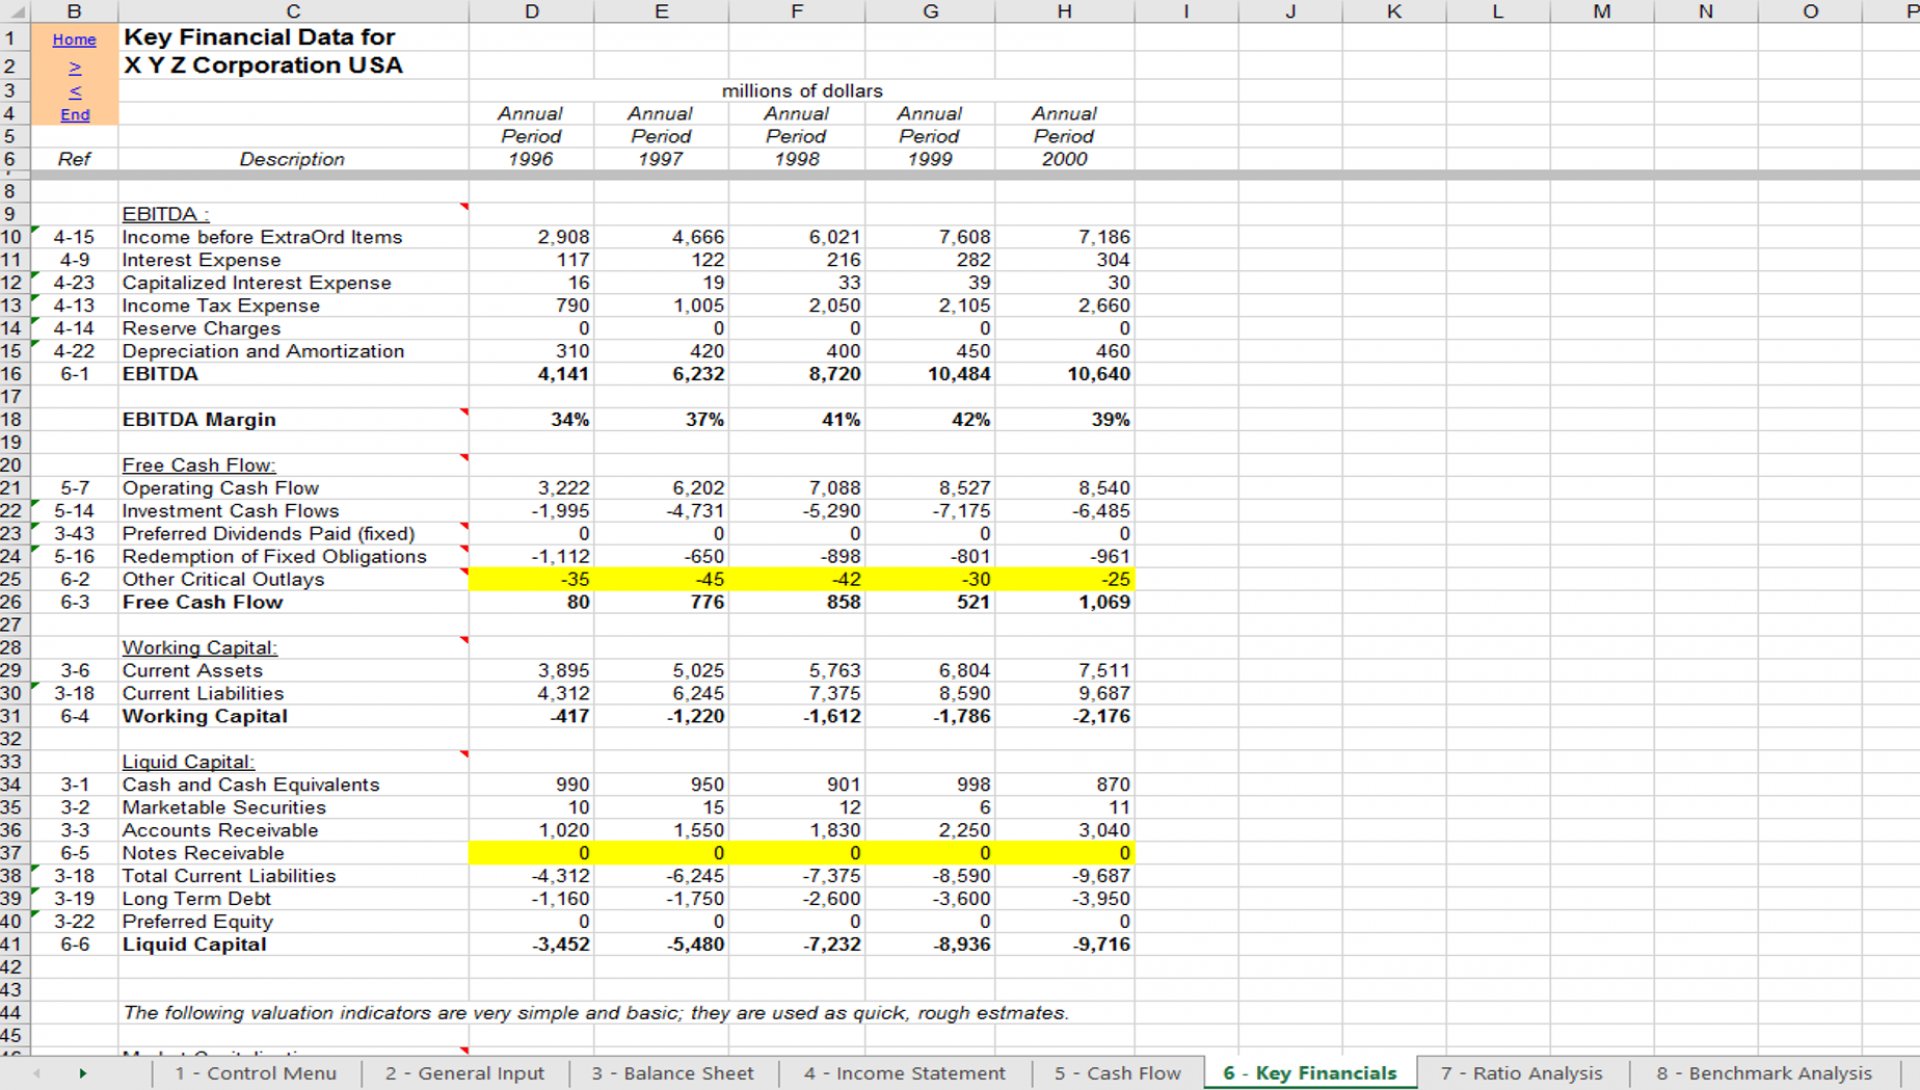Select Ref 4-15 cell
1920x1090 pixels.
[74, 237]
